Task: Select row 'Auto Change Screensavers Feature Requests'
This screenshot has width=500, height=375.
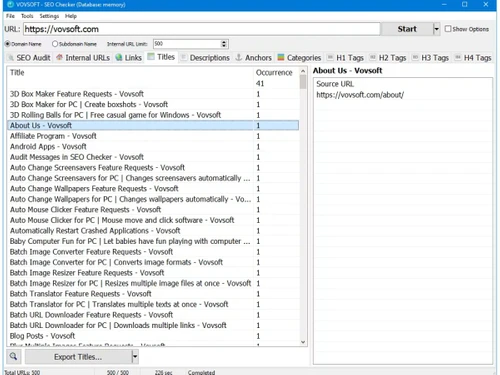Action: [153, 167]
